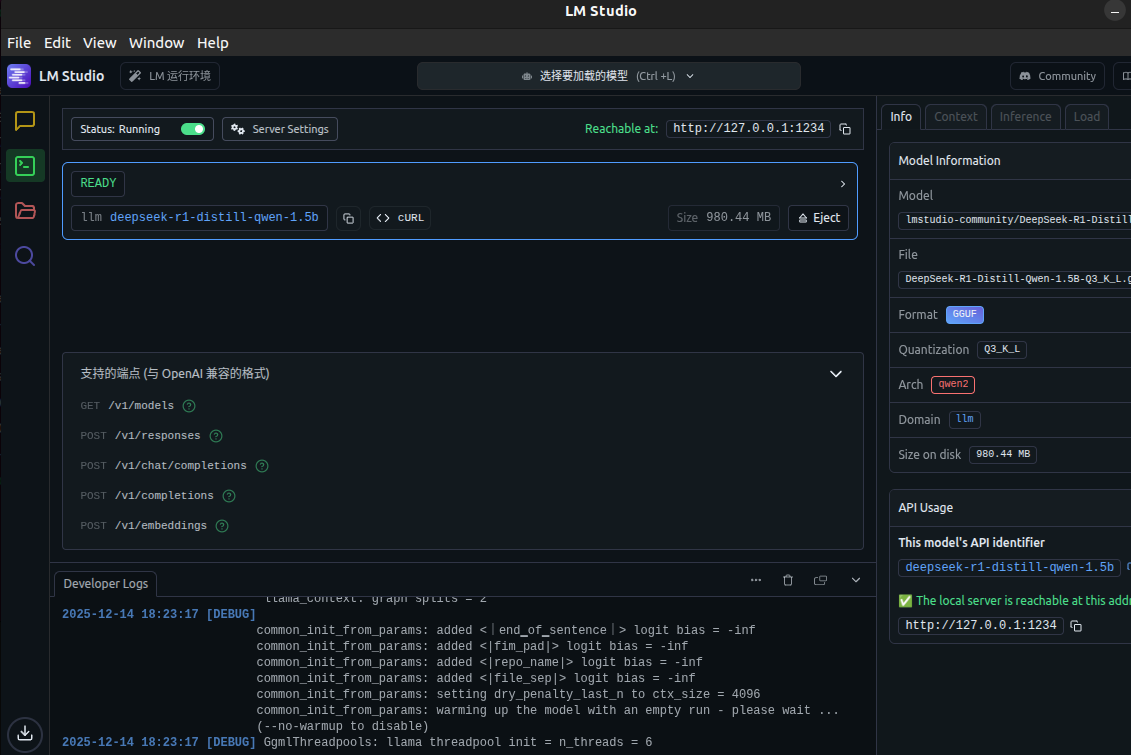Open Server Settings

click(x=280, y=129)
